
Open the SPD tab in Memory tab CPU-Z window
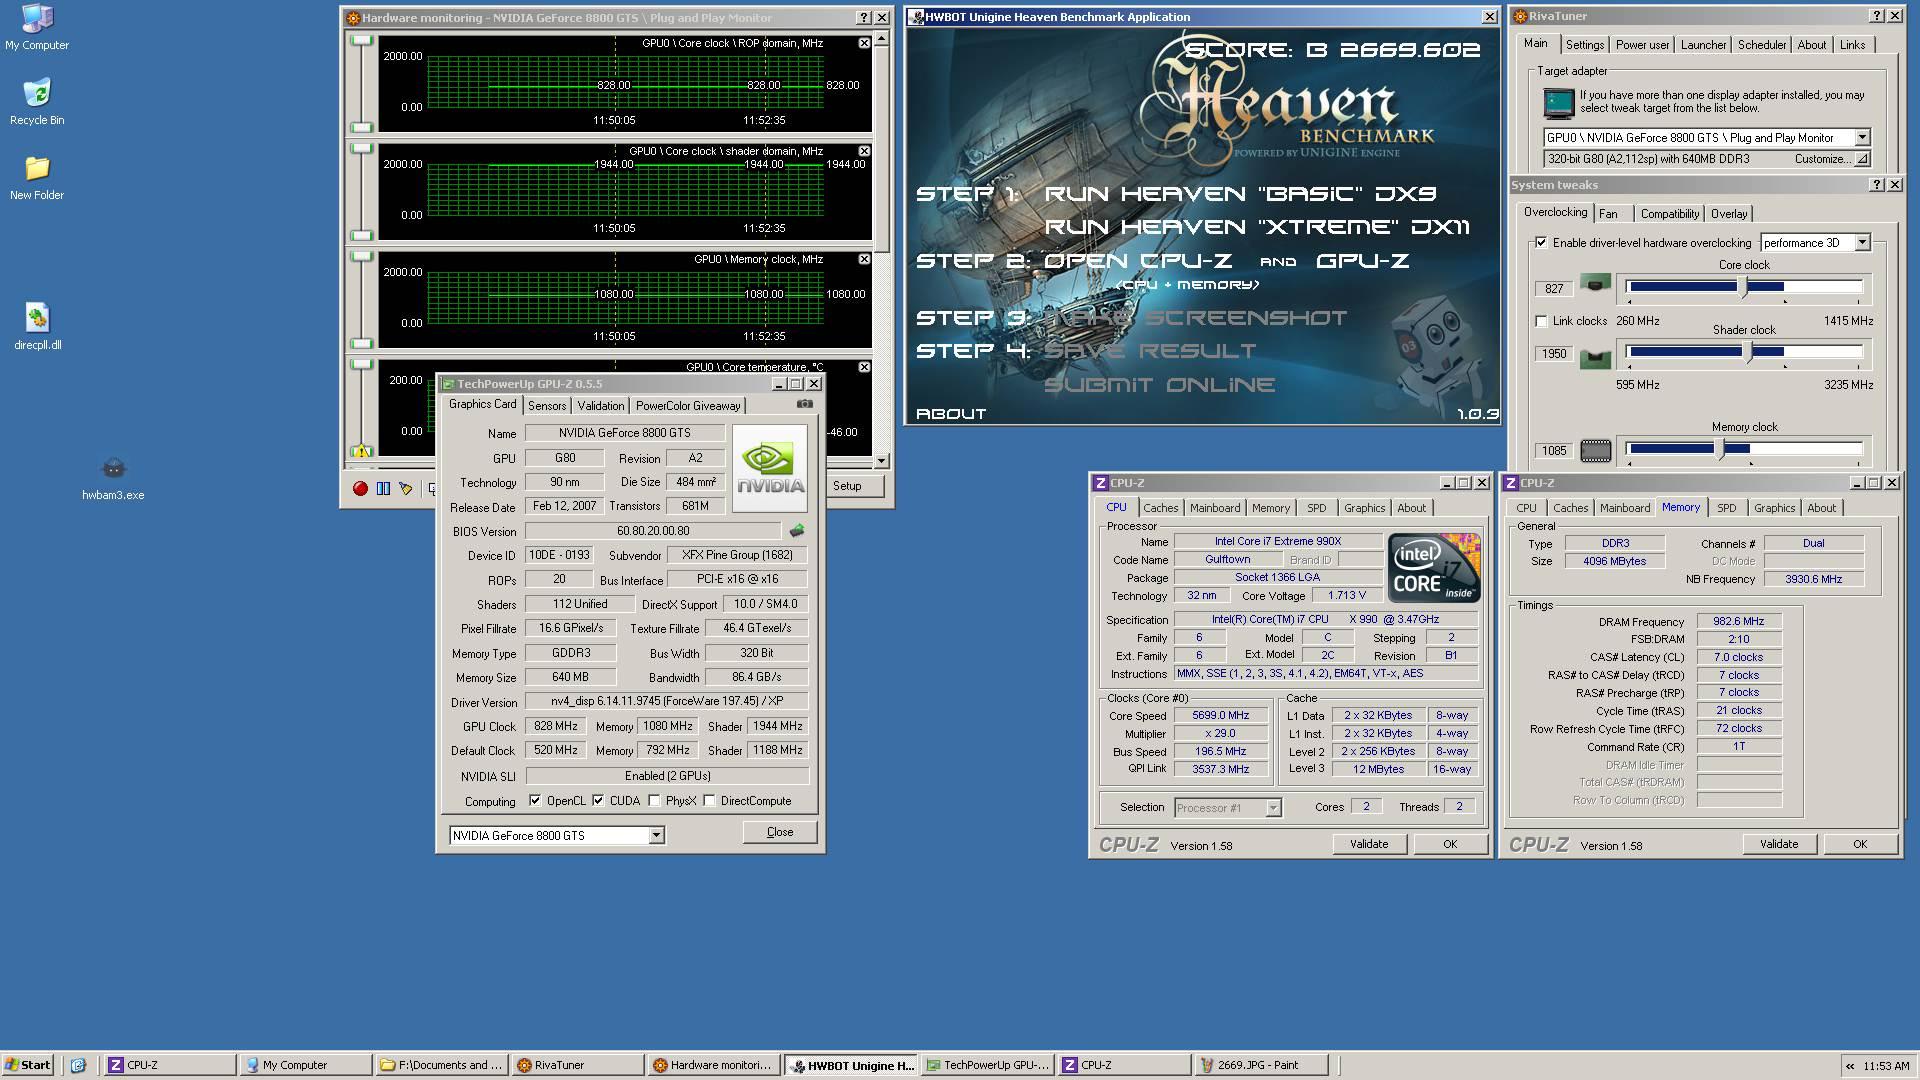pos(1726,508)
